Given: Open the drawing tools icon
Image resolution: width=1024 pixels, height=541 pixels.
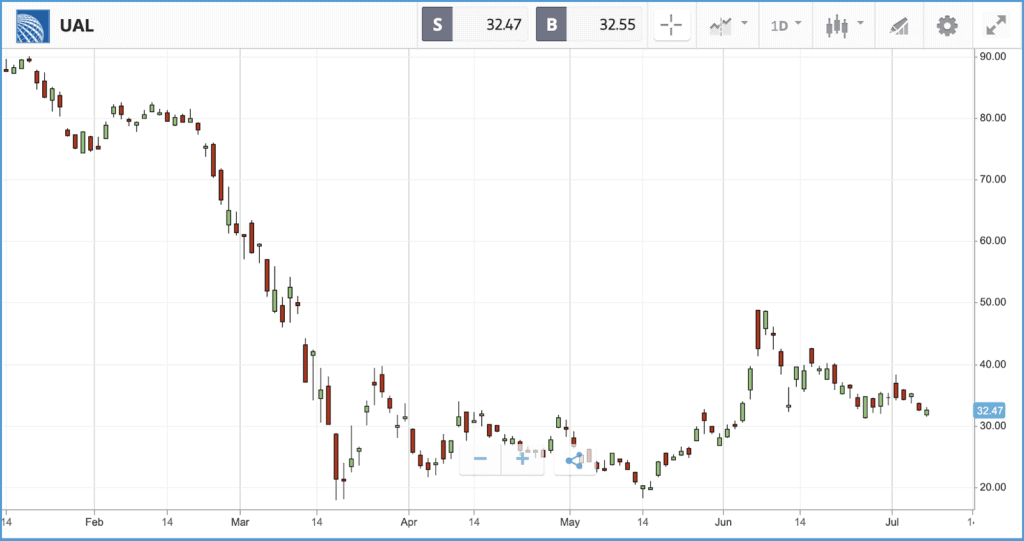Looking at the screenshot, I should click(x=899, y=25).
